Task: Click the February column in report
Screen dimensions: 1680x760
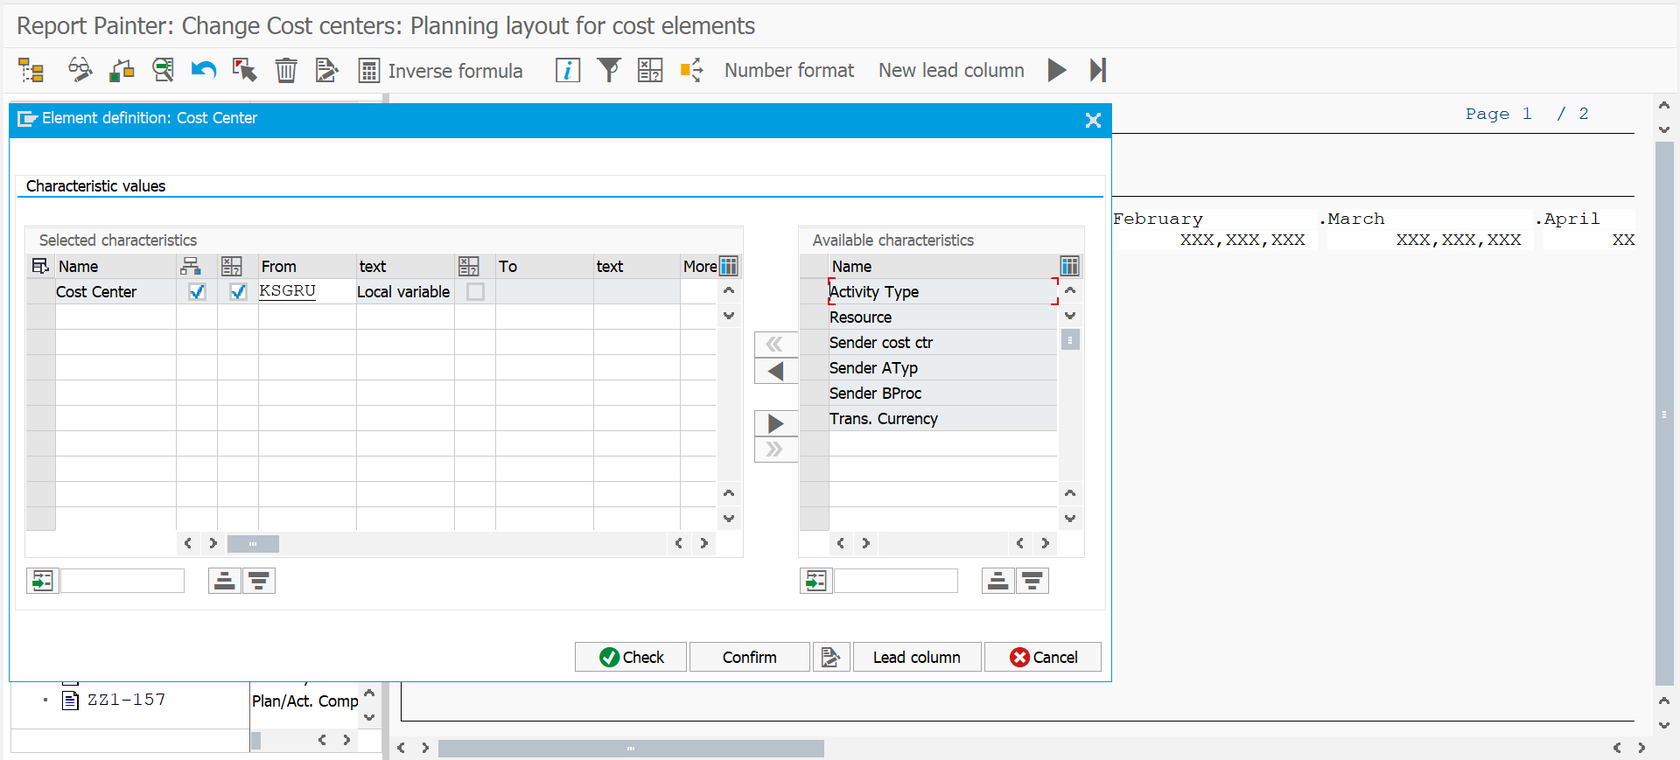Action: (1158, 219)
